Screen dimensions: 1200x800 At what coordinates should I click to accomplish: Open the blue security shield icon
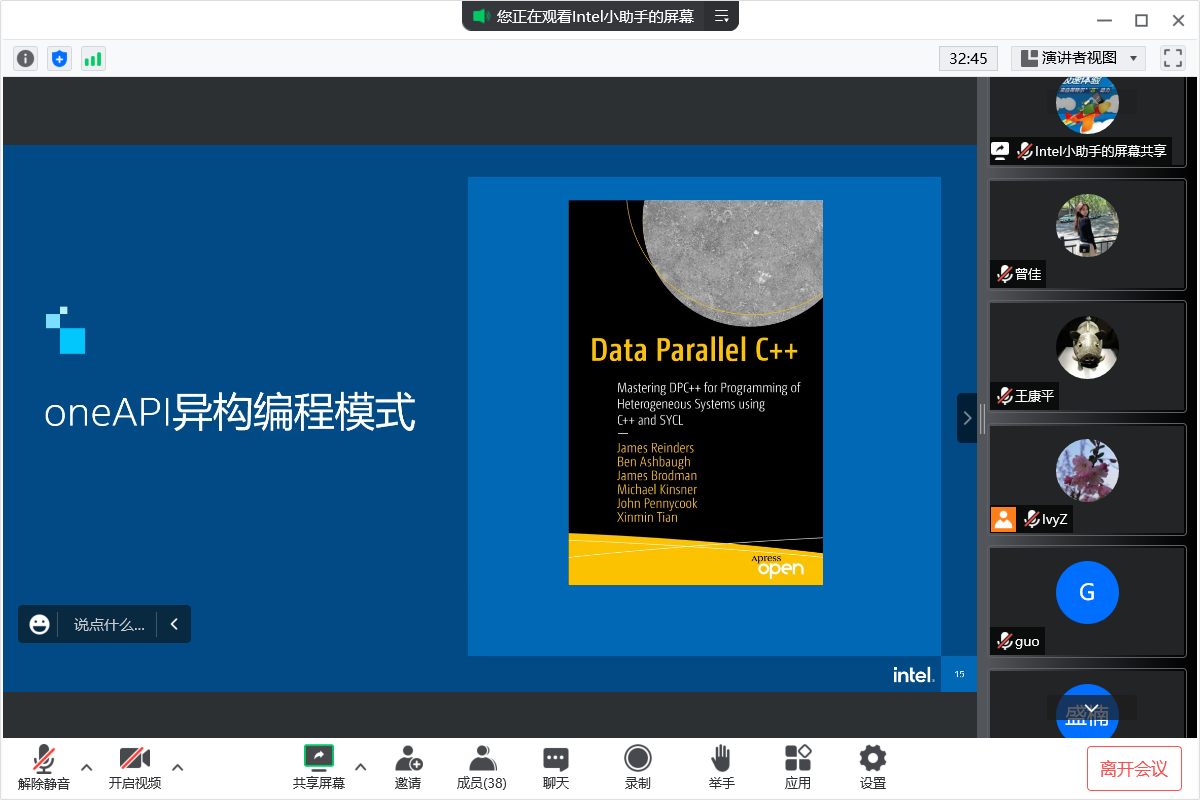click(60, 59)
